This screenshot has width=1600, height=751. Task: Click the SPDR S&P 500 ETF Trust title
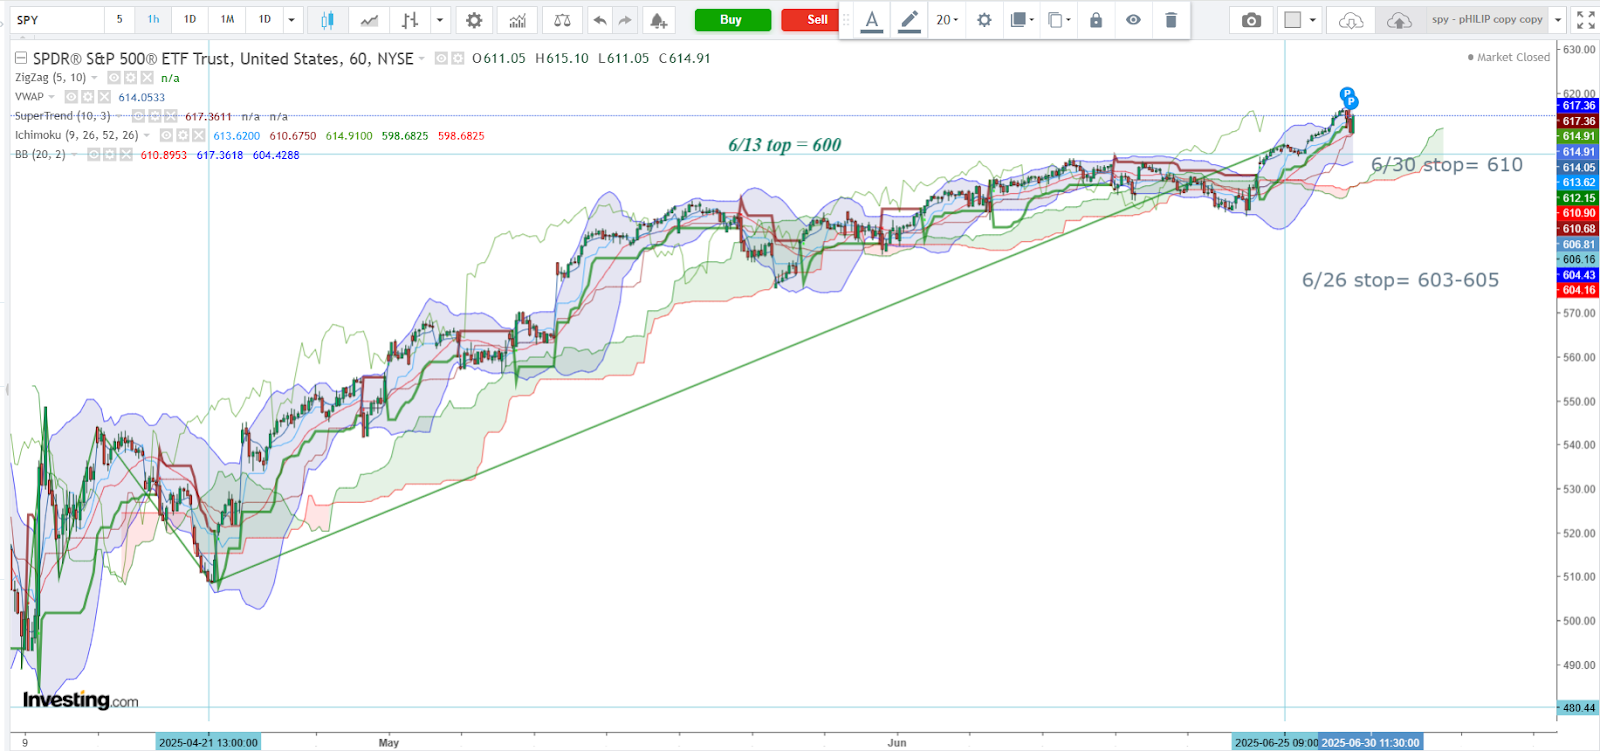[x=223, y=59]
